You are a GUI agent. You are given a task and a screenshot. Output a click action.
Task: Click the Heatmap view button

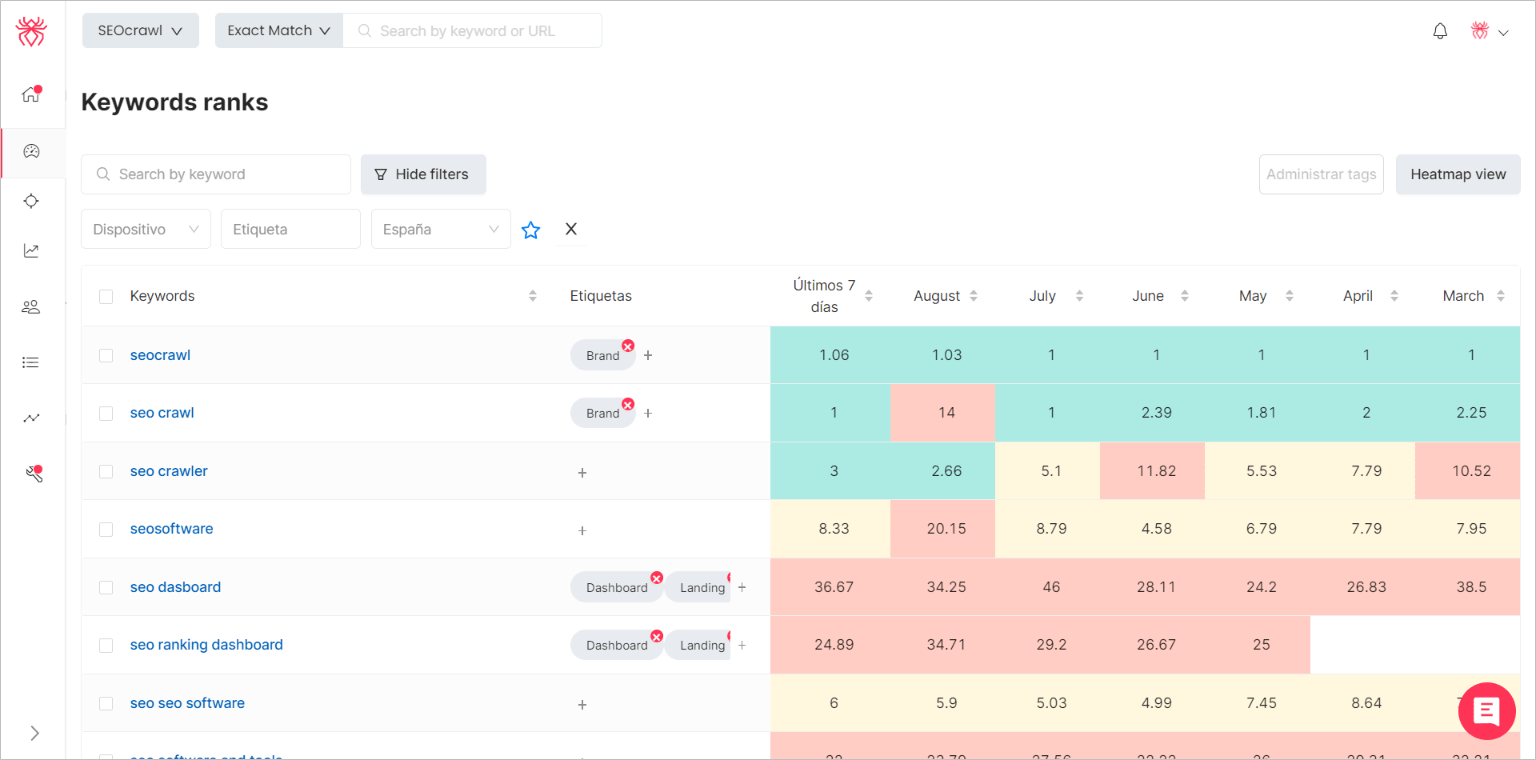[x=1457, y=174]
